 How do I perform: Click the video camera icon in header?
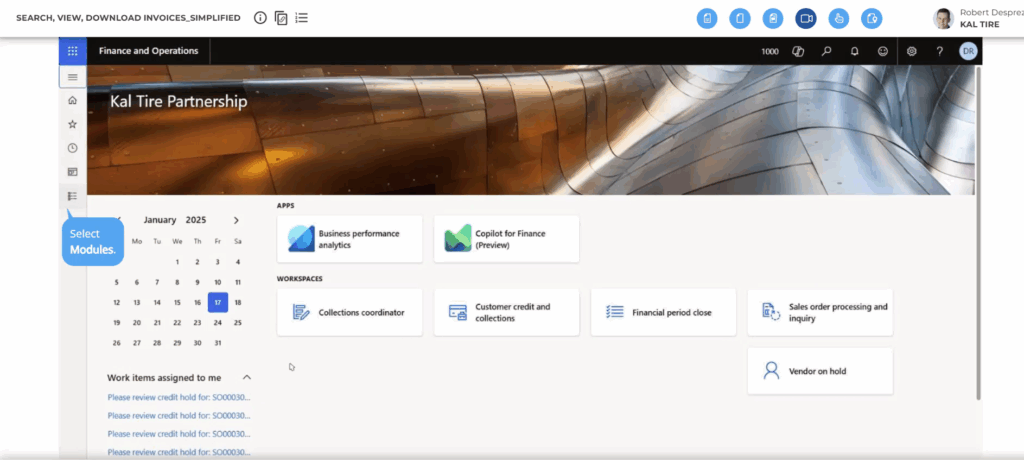pyautogui.click(x=806, y=19)
